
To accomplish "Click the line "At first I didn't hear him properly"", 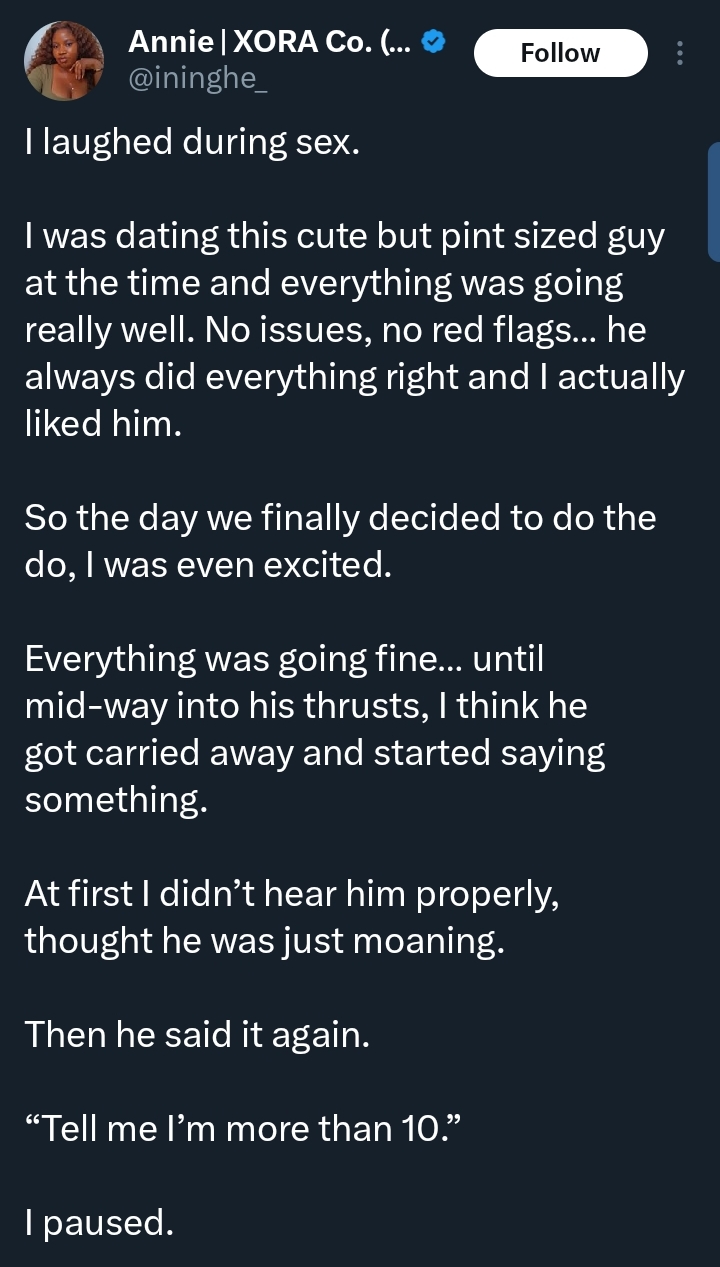I will (x=291, y=893).
